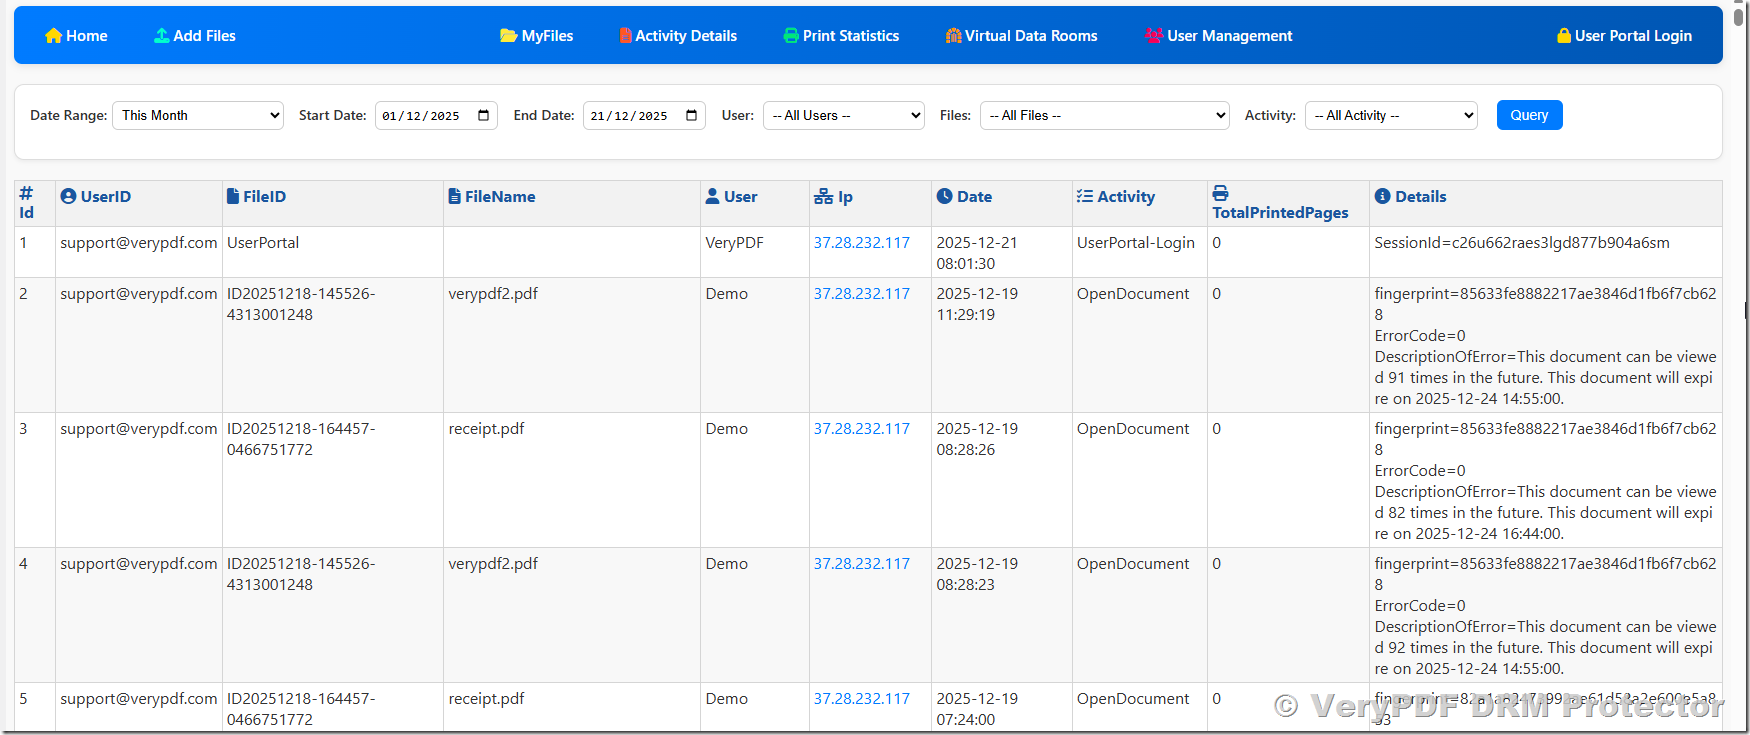This screenshot has height=735, width=1750.
Task: Click OpenDocument activity in row 3
Action: [x=1133, y=429]
